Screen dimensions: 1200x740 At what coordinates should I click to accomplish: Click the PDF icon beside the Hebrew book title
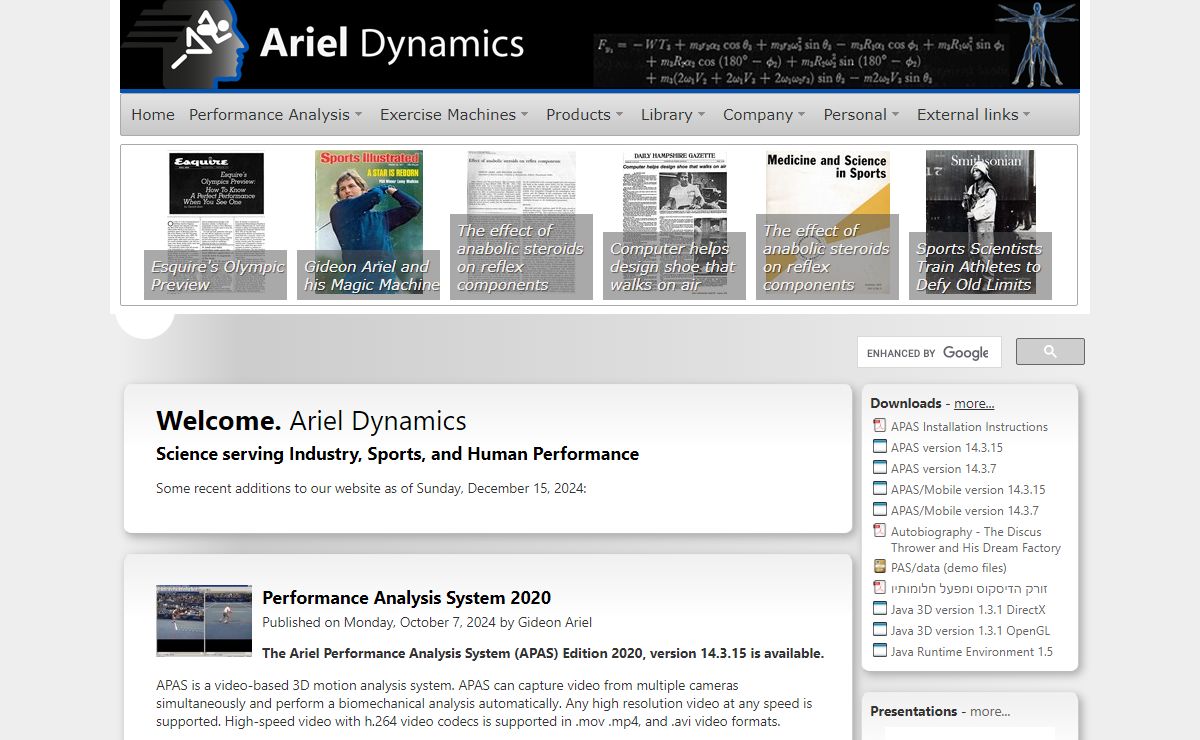click(880, 588)
